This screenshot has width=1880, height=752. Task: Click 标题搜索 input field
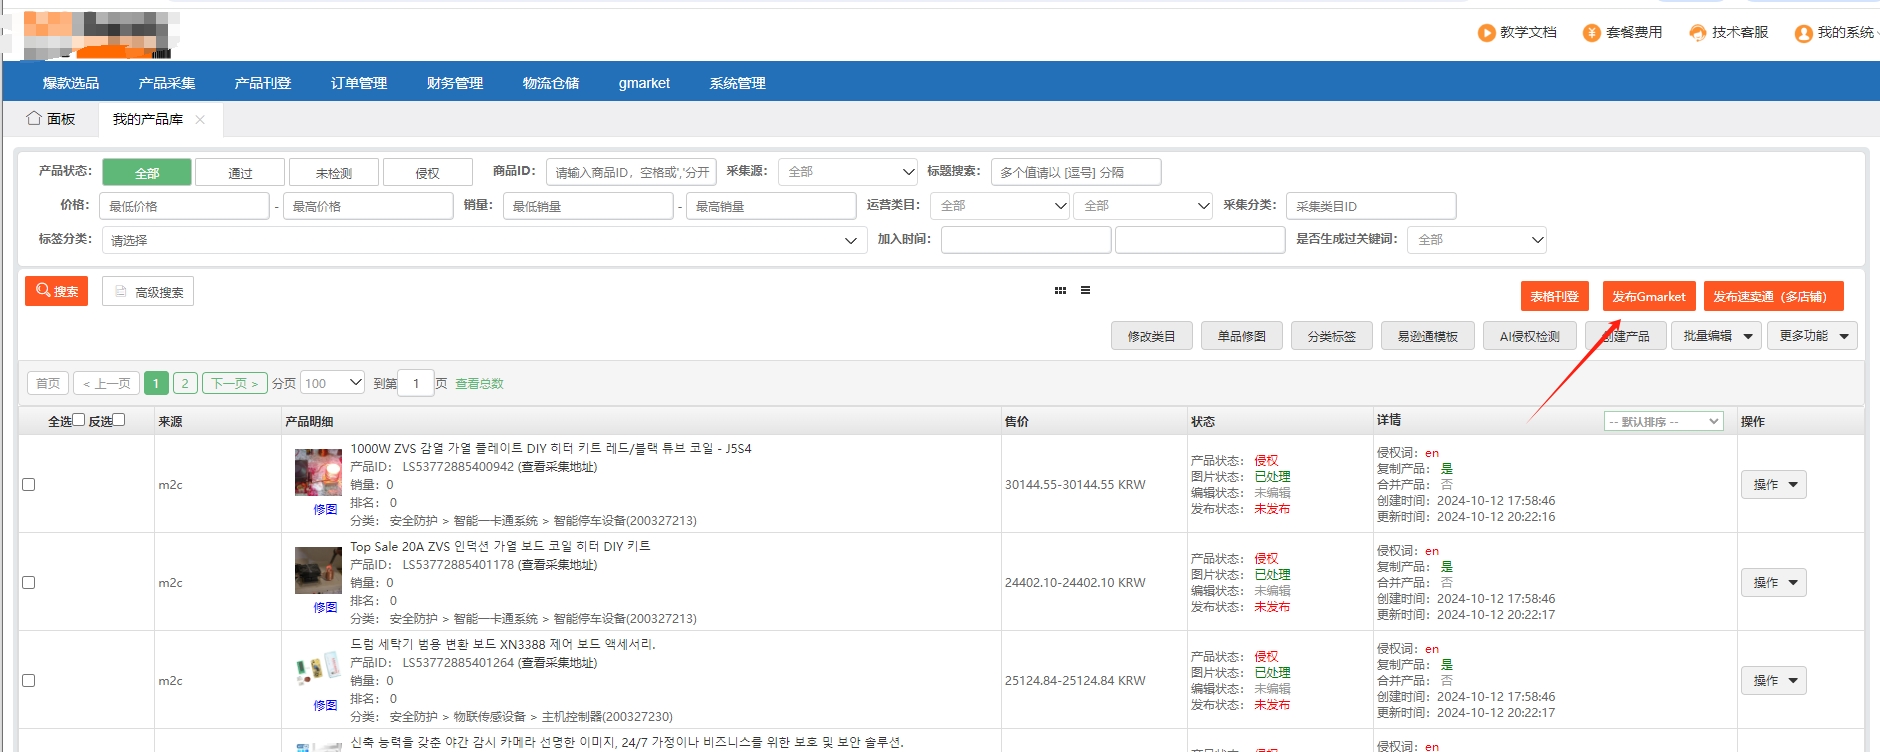click(1076, 172)
